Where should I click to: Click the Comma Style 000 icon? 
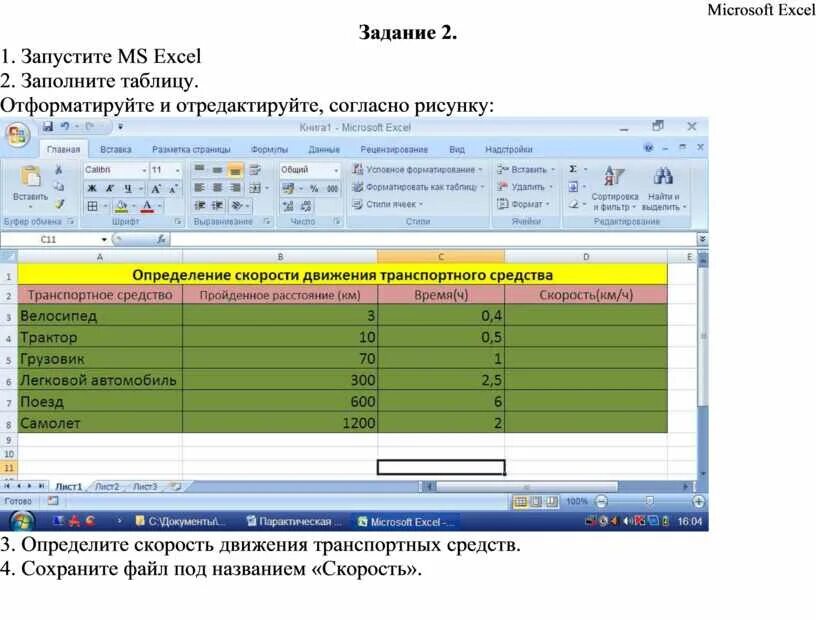coord(333,188)
